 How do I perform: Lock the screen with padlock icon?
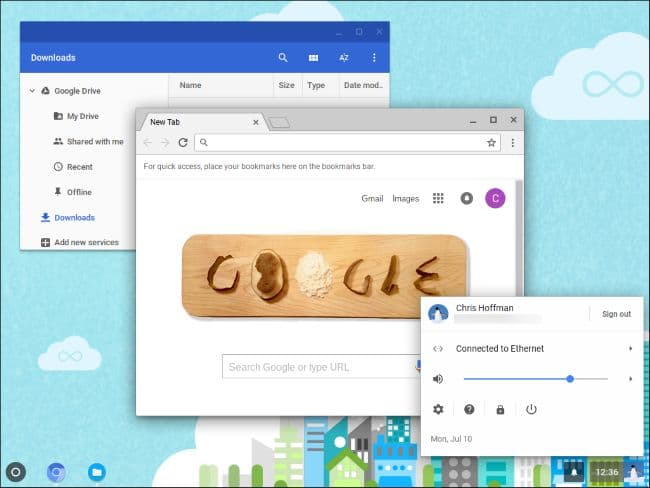point(500,409)
